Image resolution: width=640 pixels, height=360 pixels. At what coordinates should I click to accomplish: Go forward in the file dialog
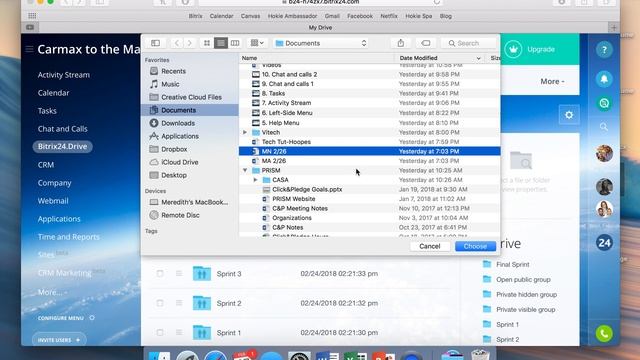[189, 43]
